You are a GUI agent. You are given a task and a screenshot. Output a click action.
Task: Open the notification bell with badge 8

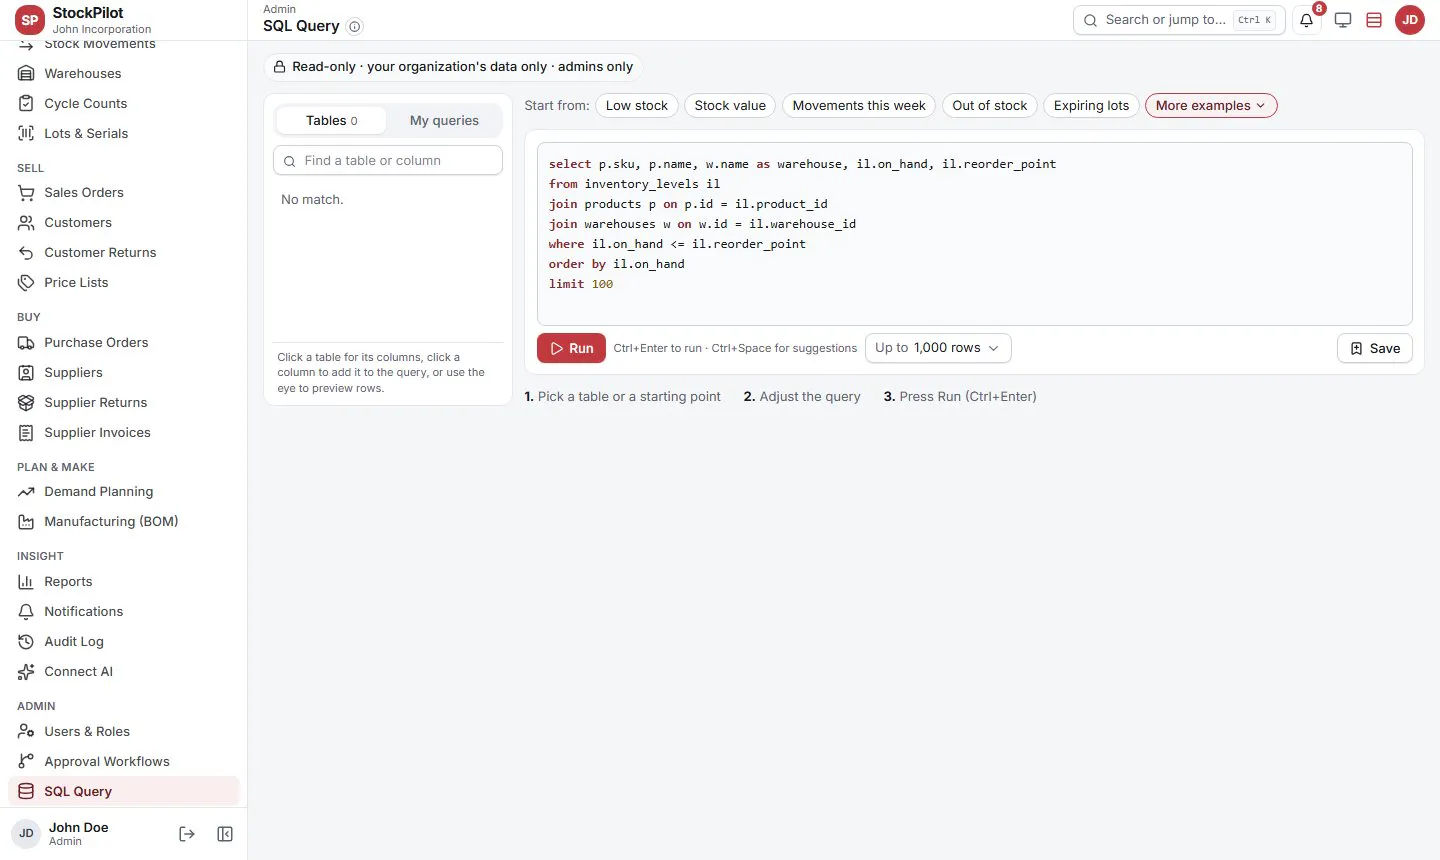click(x=1307, y=20)
